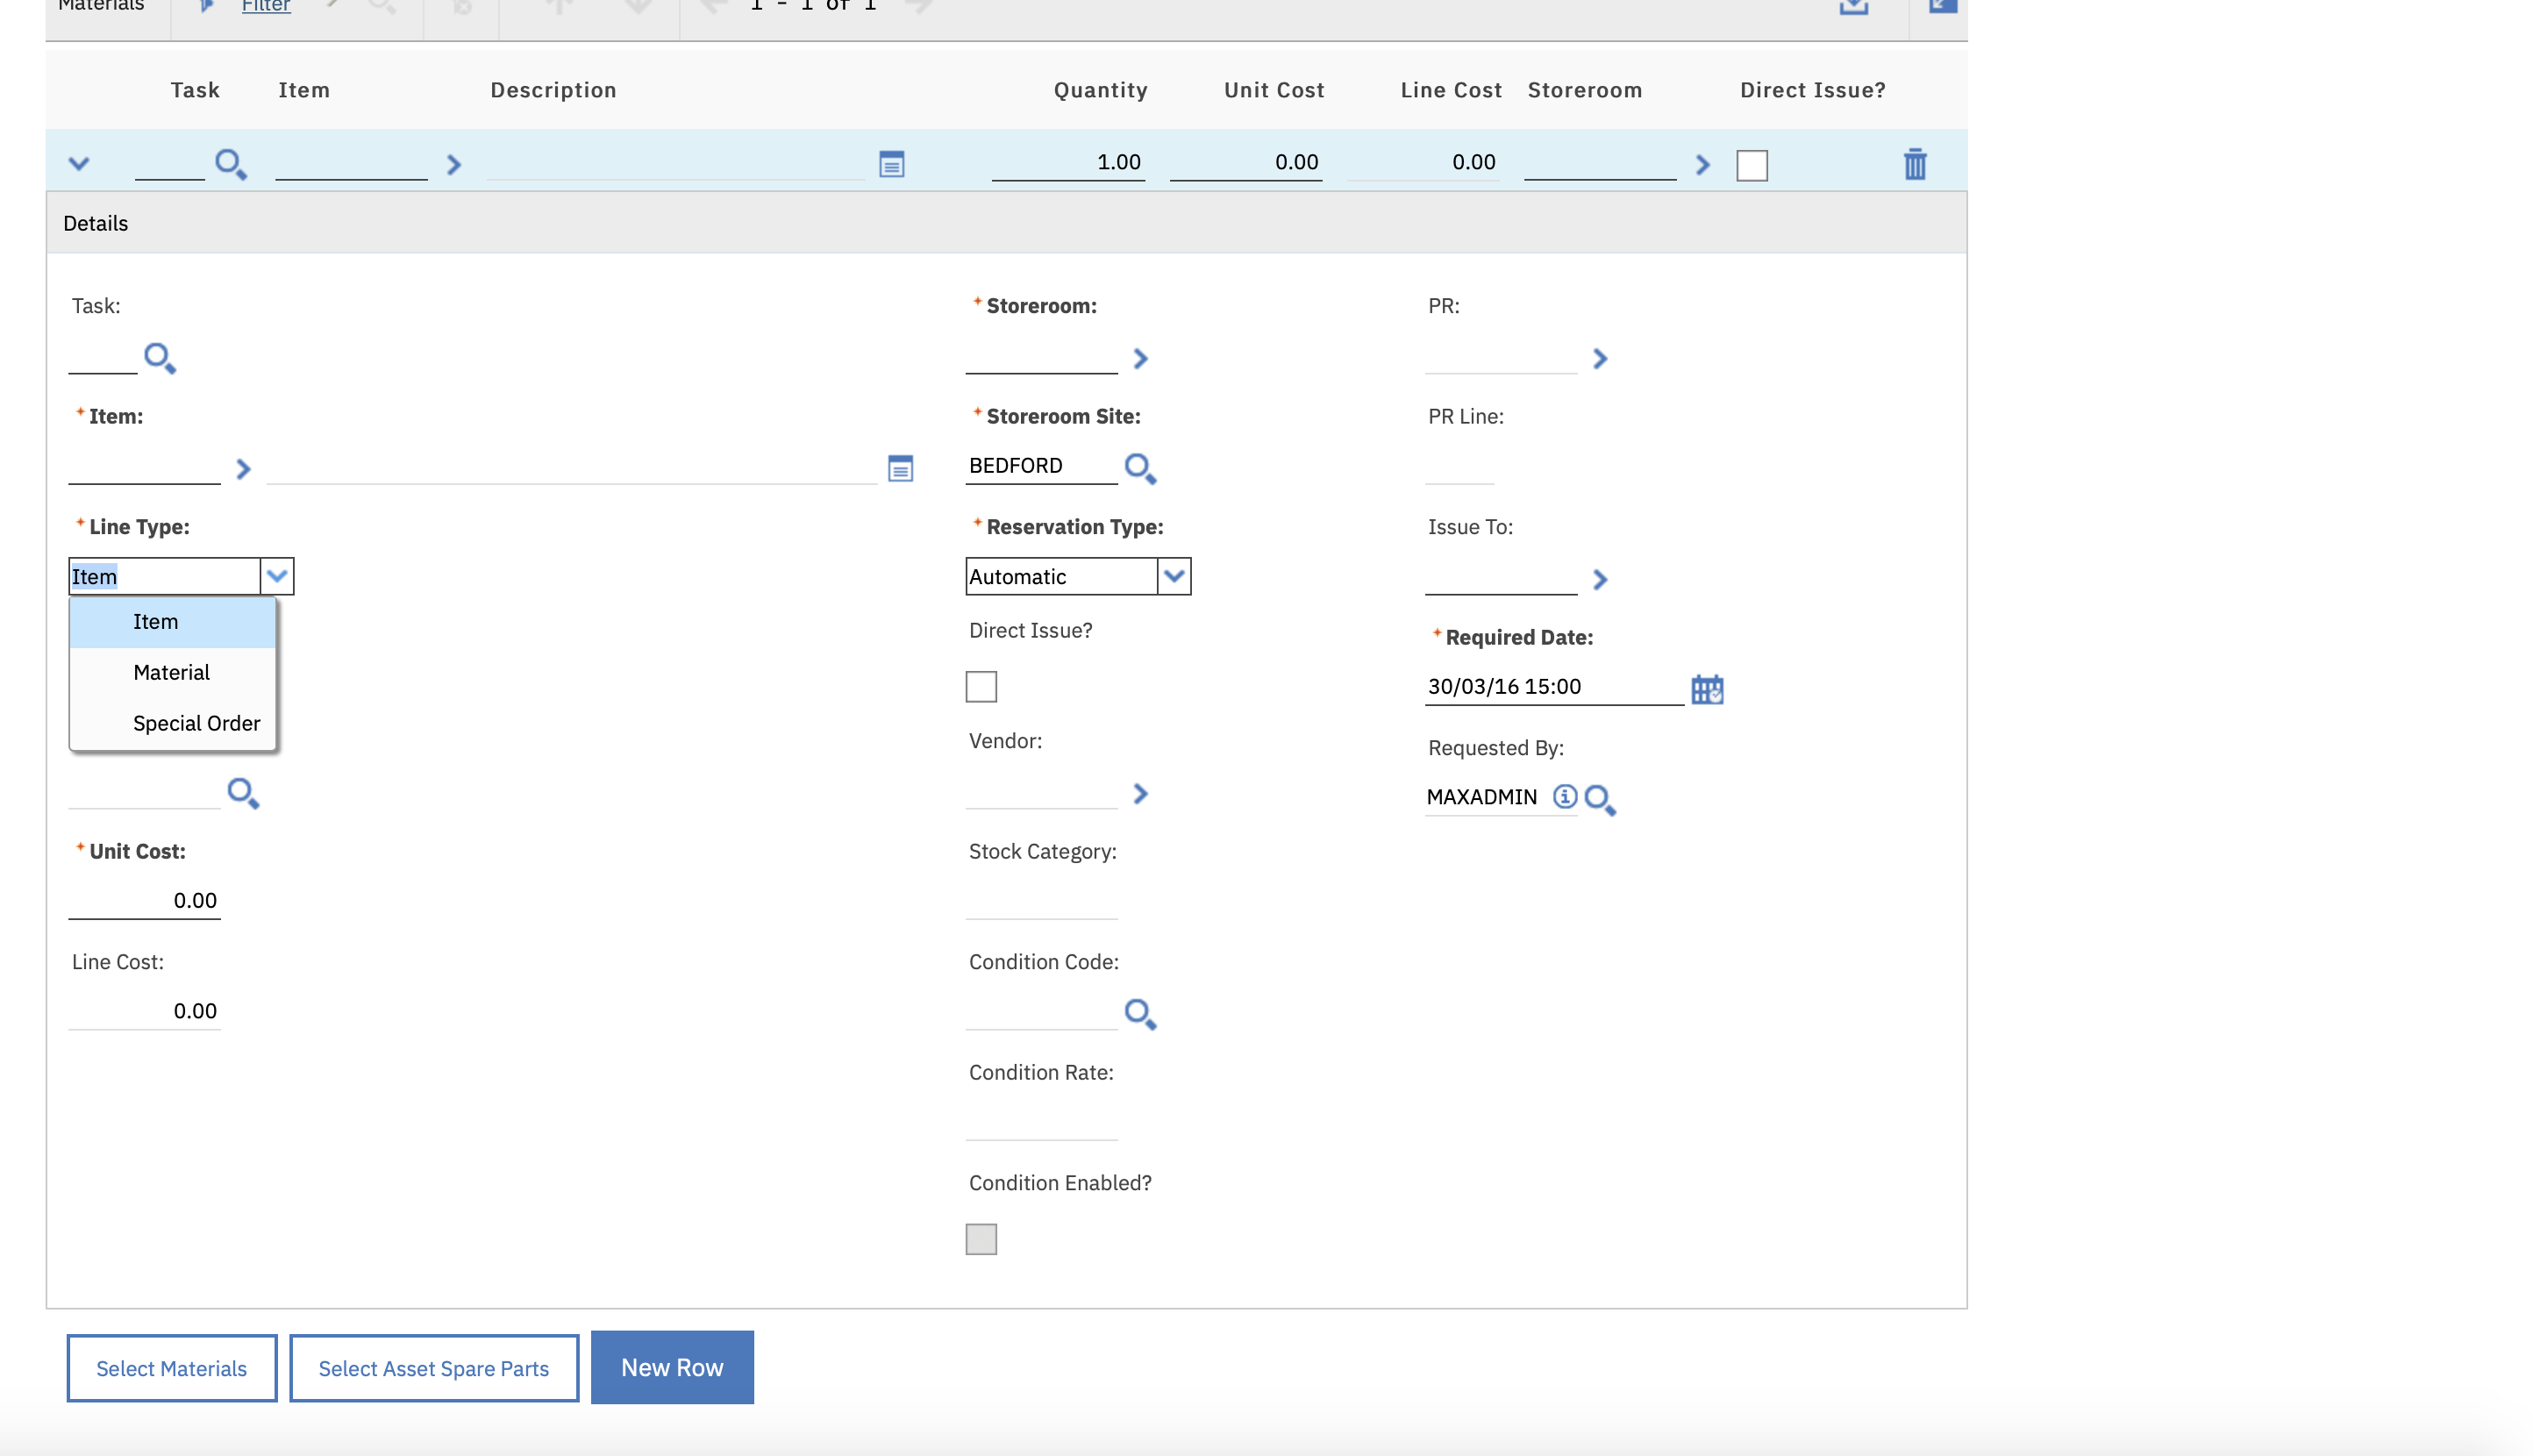Viewport: 2533px width, 1456px height.
Task: Open the Task lookup magnifier in Details
Action: point(161,358)
